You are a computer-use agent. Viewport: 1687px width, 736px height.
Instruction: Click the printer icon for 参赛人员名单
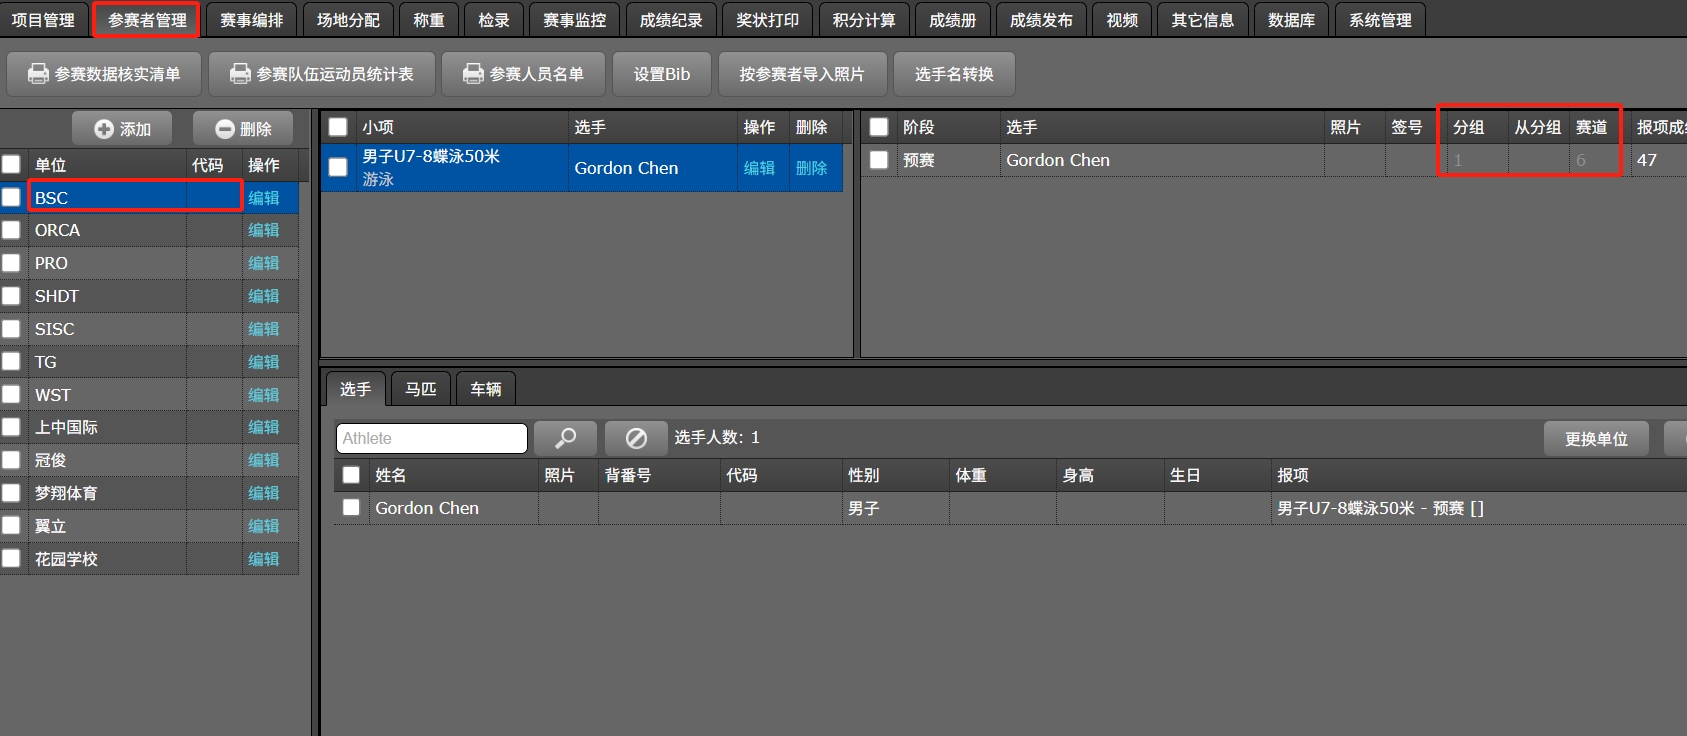473,74
